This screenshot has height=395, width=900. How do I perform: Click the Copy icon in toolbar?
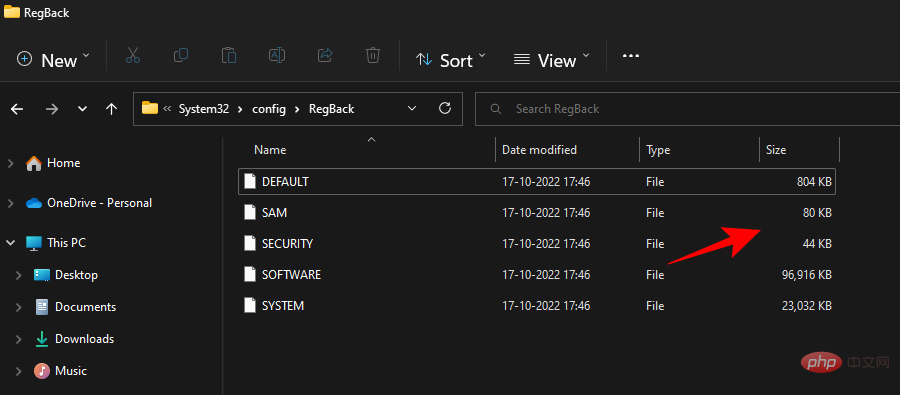(181, 56)
